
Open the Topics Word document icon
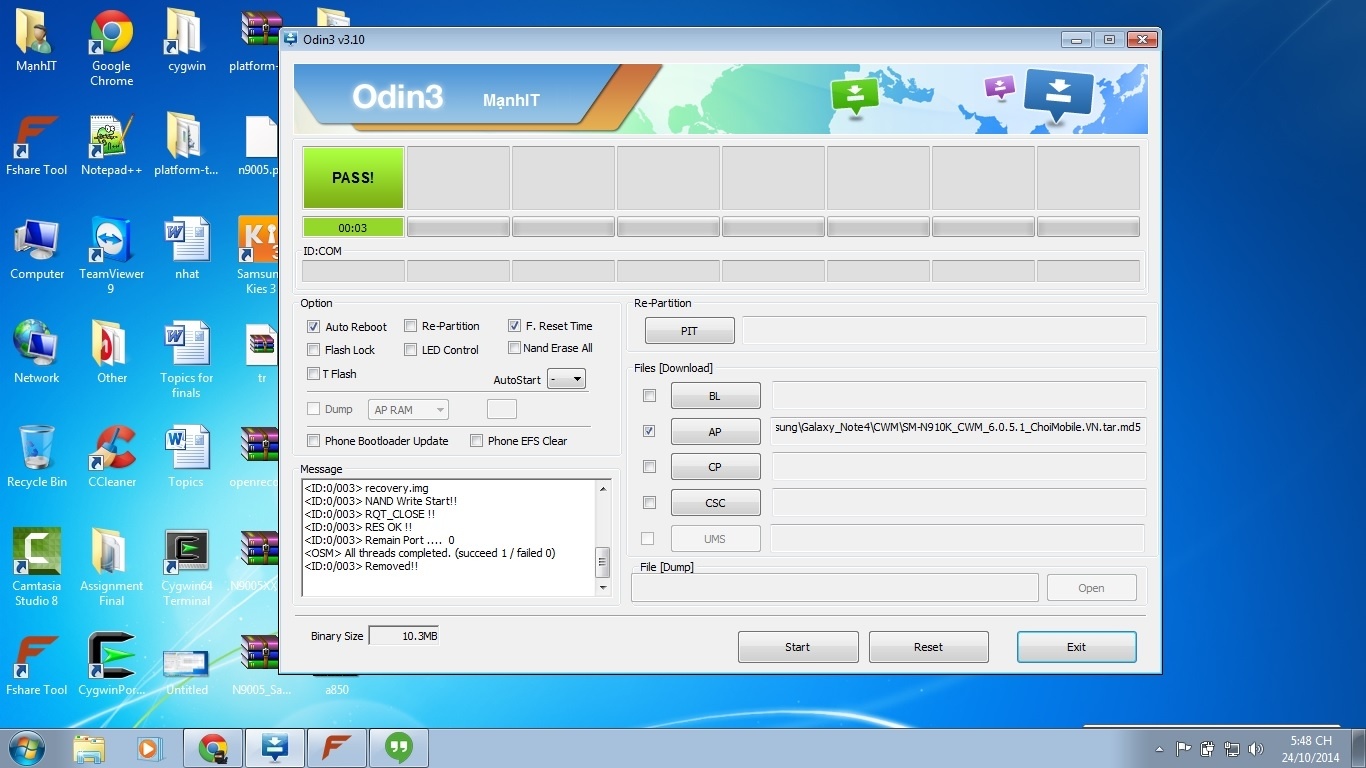187,457
